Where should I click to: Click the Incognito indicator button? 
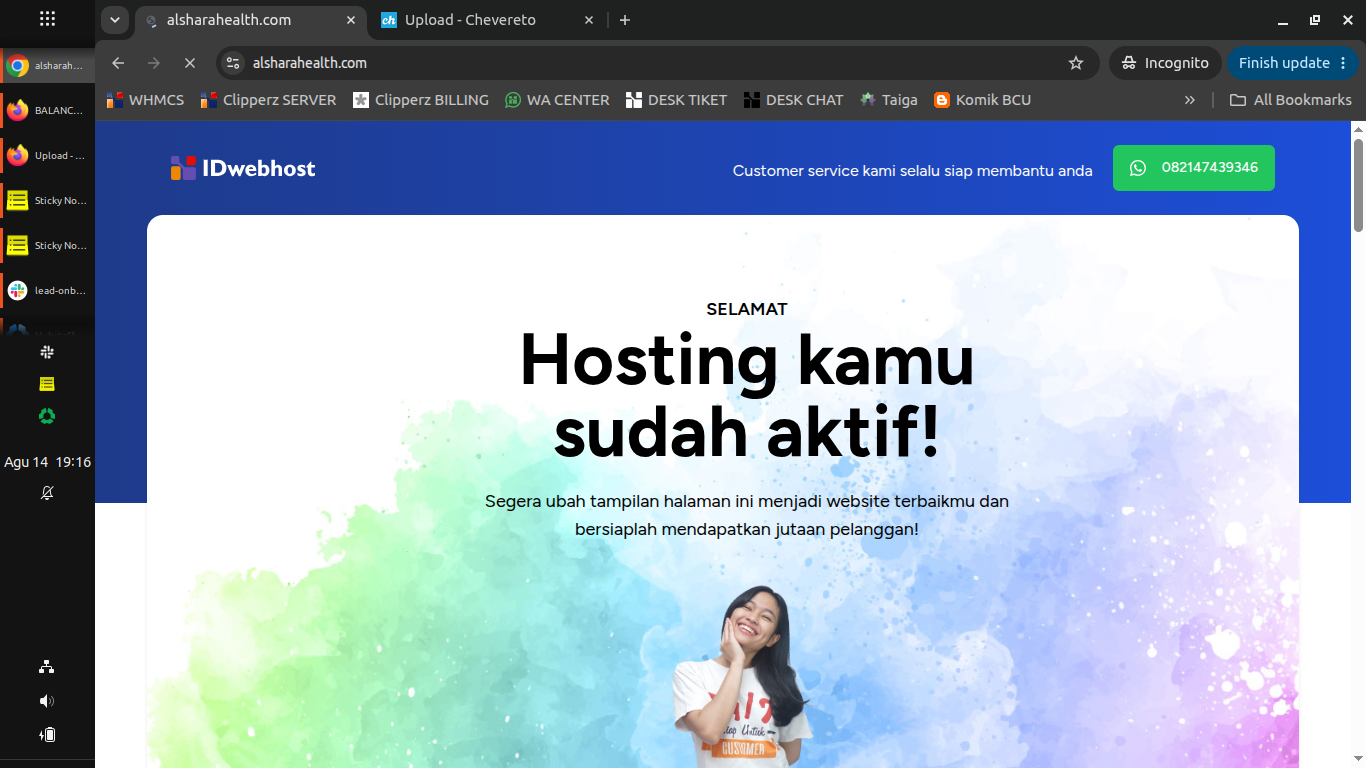1165,63
